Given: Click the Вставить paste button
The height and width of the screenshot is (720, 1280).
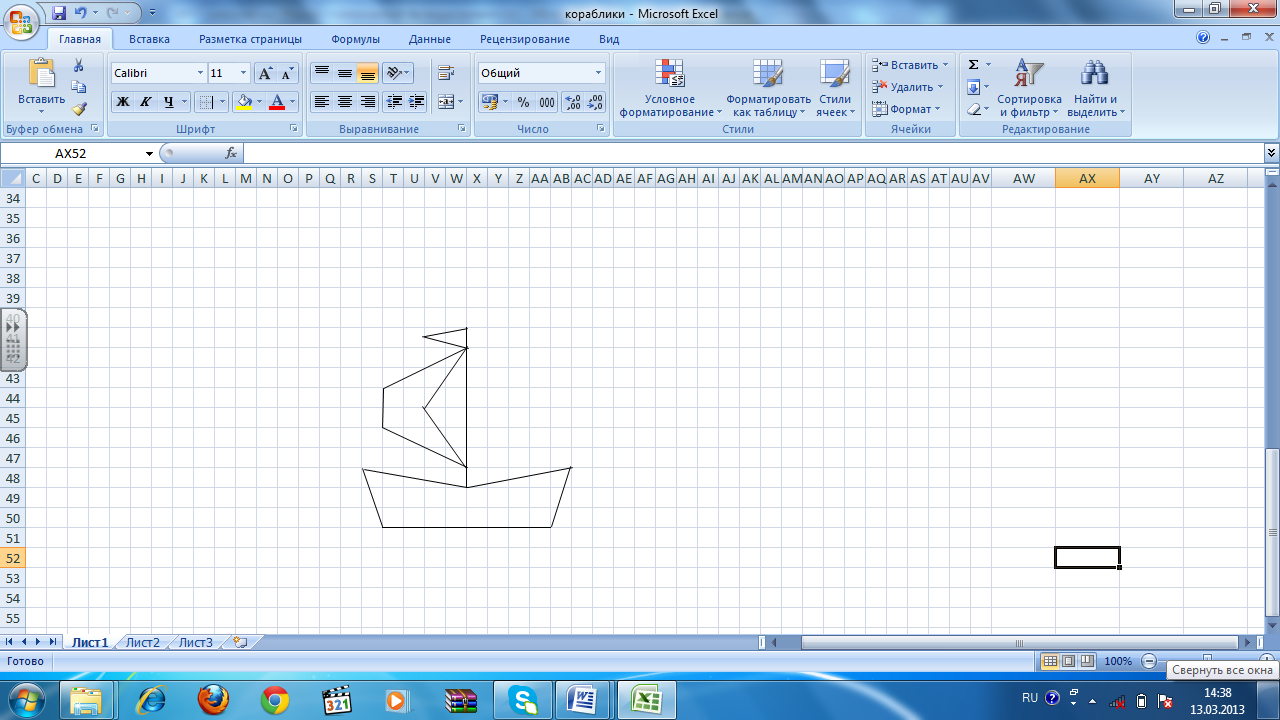Looking at the screenshot, I should (x=42, y=85).
